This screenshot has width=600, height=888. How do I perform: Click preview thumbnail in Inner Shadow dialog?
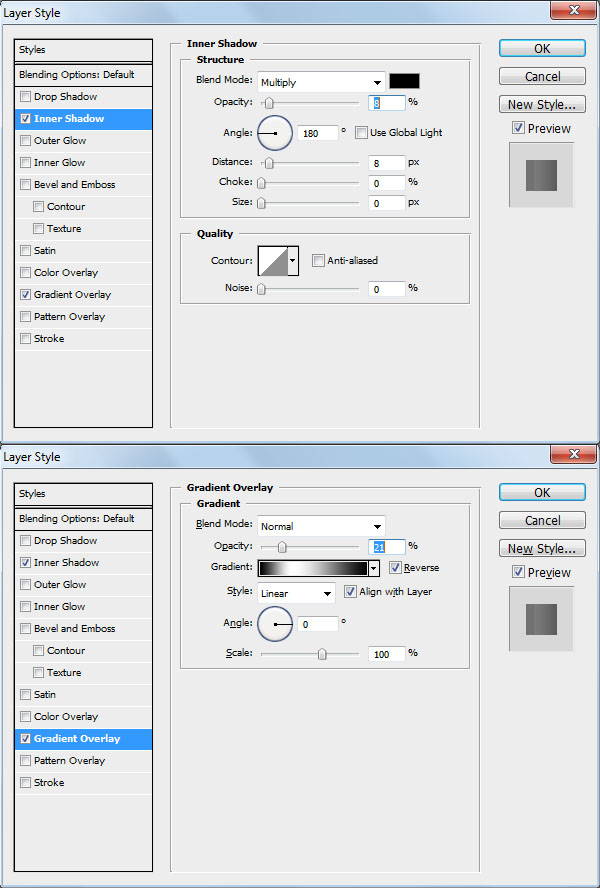click(541, 175)
